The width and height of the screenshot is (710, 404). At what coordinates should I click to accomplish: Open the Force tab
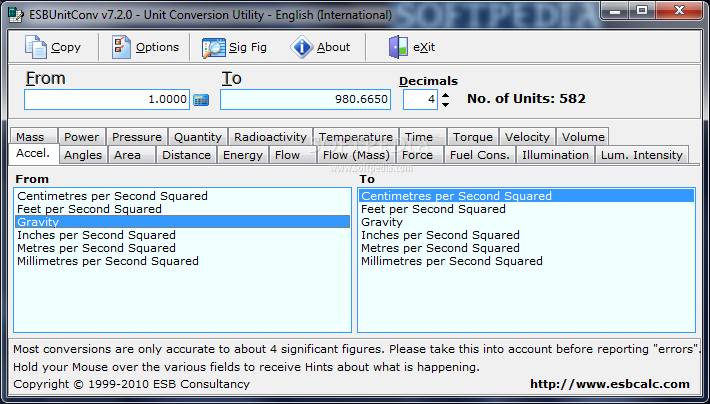[420, 155]
